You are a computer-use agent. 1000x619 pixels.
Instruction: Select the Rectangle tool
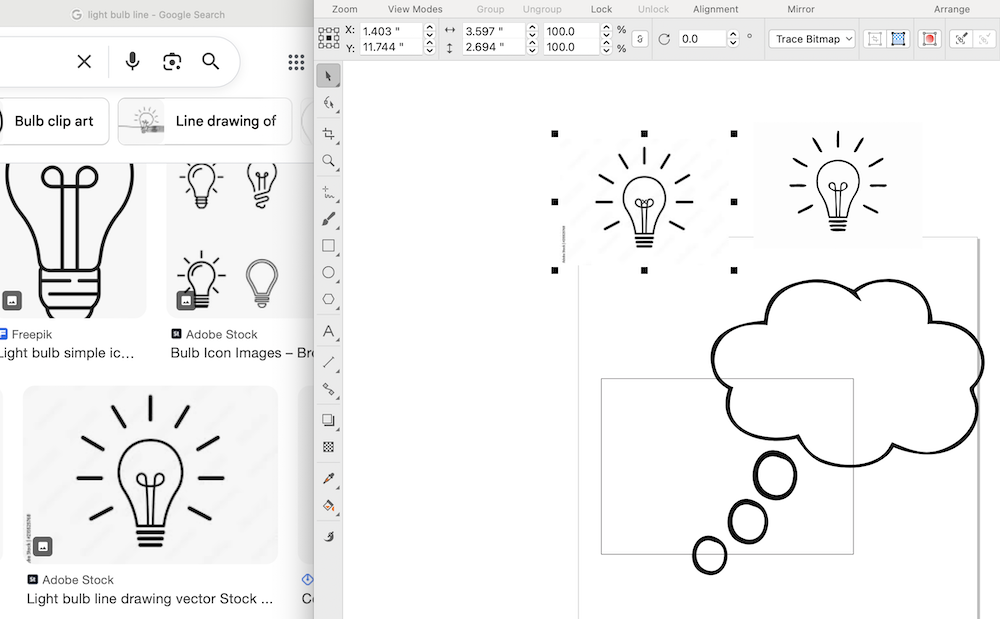(x=329, y=245)
